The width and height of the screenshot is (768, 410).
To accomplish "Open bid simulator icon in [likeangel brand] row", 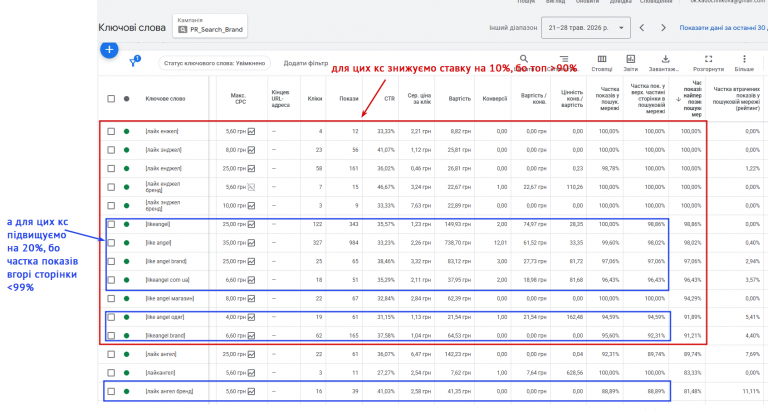I will coord(251,336).
